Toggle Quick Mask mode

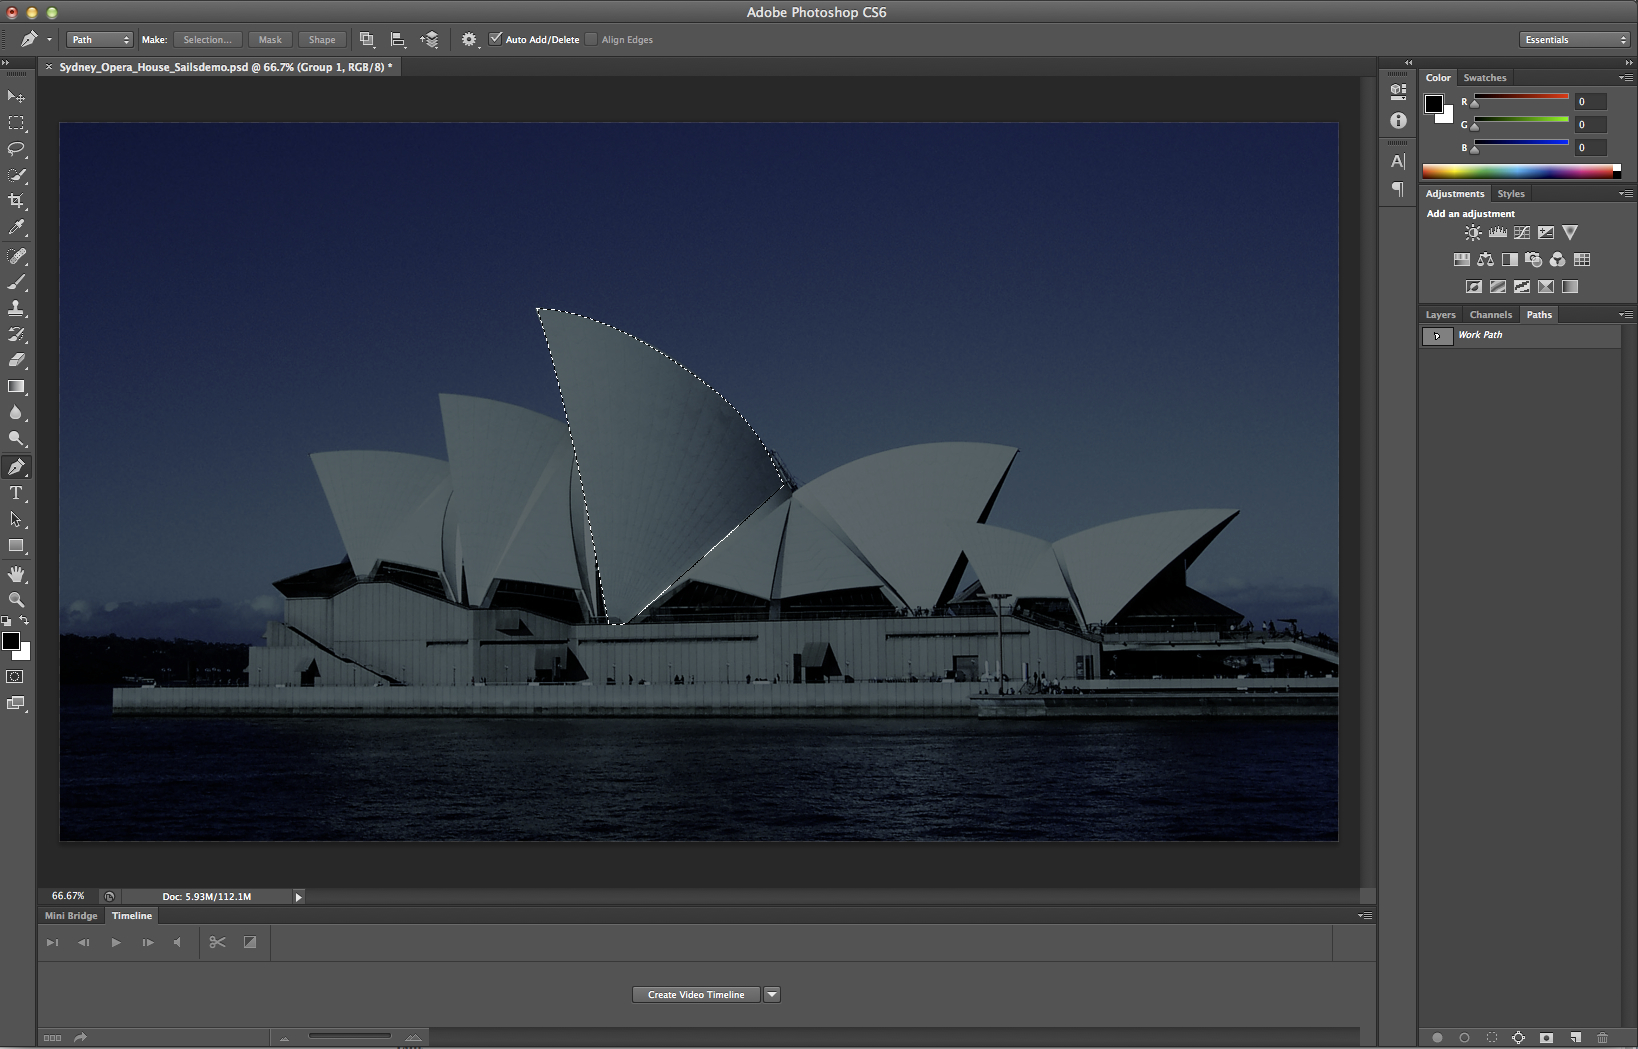(15, 677)
